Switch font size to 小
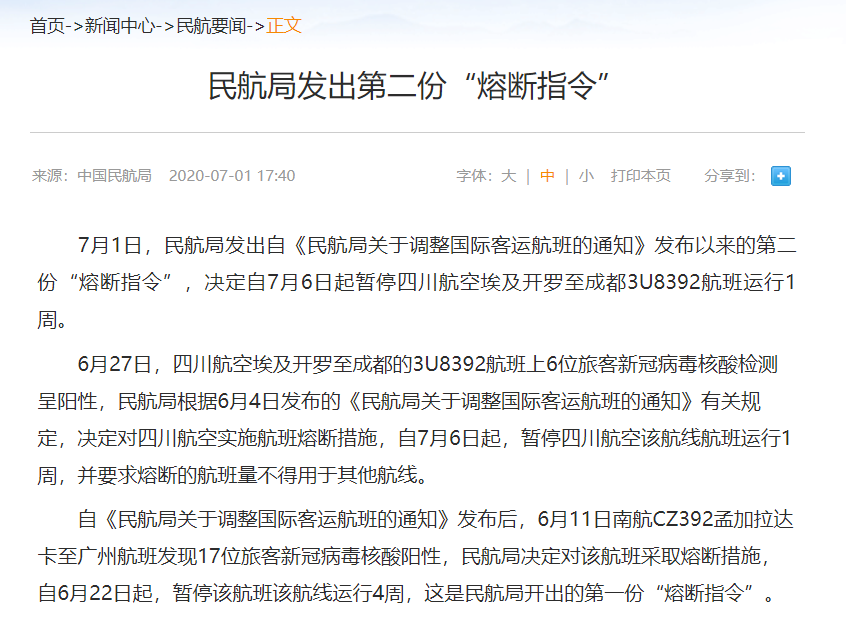This screenshot has height=639, width=846. pos(586,176)
